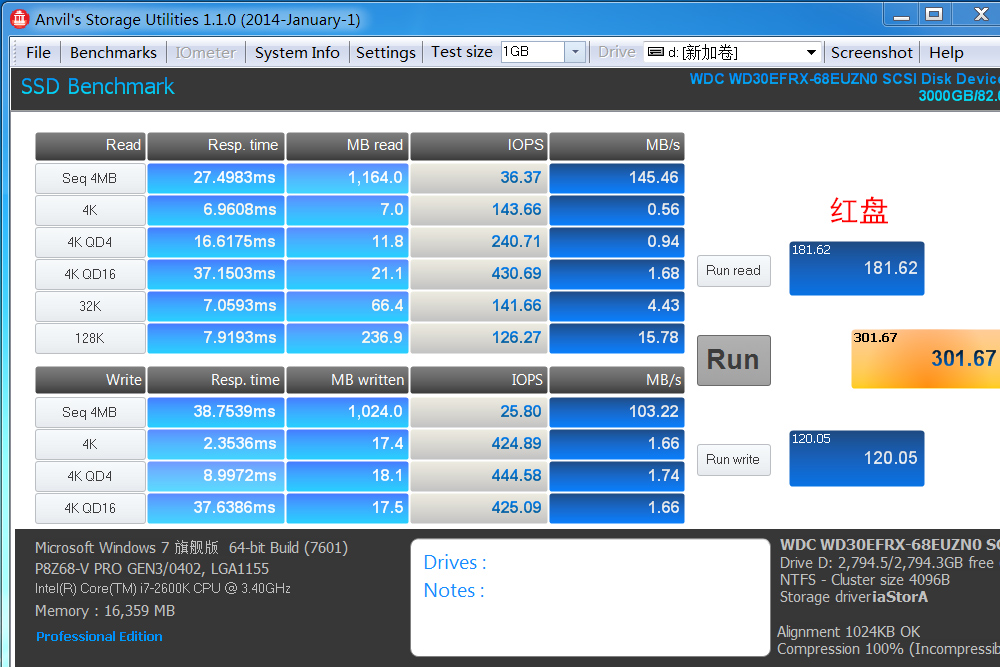Click the Screenshot menu item
This screenshot has height=667, width=1000.
871,53
